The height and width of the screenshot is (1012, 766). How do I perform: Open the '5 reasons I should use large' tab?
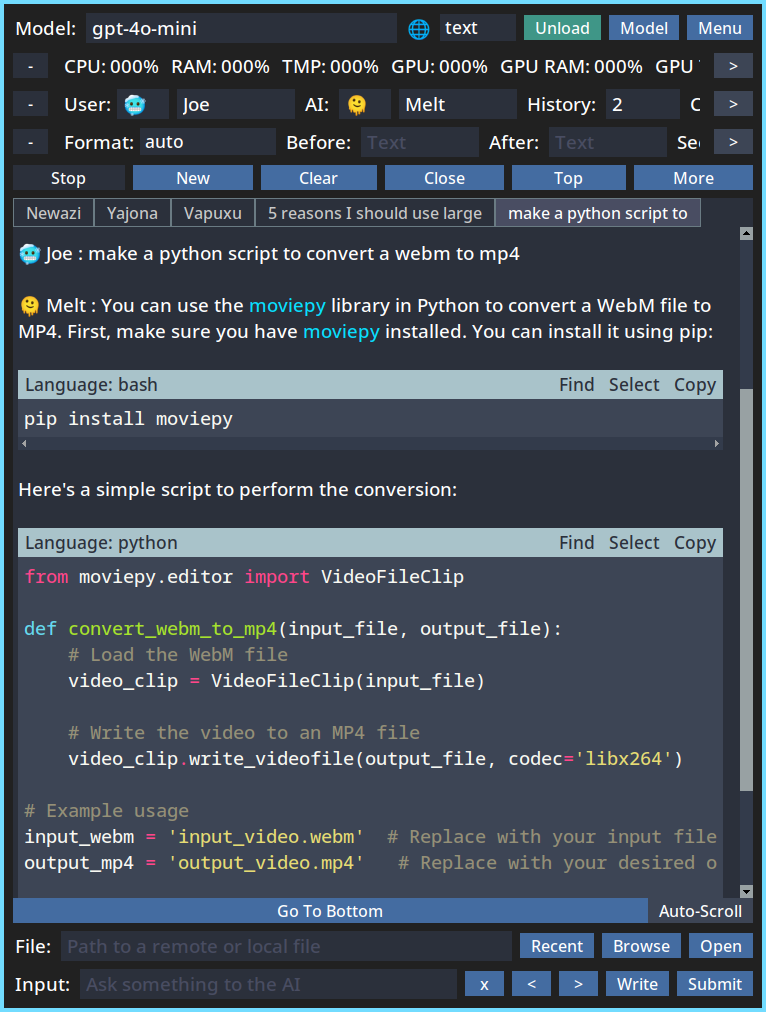click(375, 213)
